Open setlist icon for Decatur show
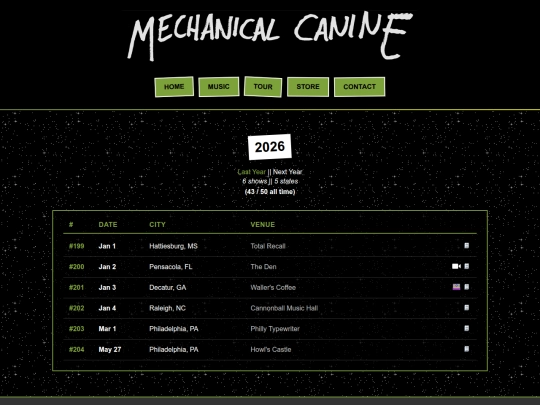 point(467,287)
